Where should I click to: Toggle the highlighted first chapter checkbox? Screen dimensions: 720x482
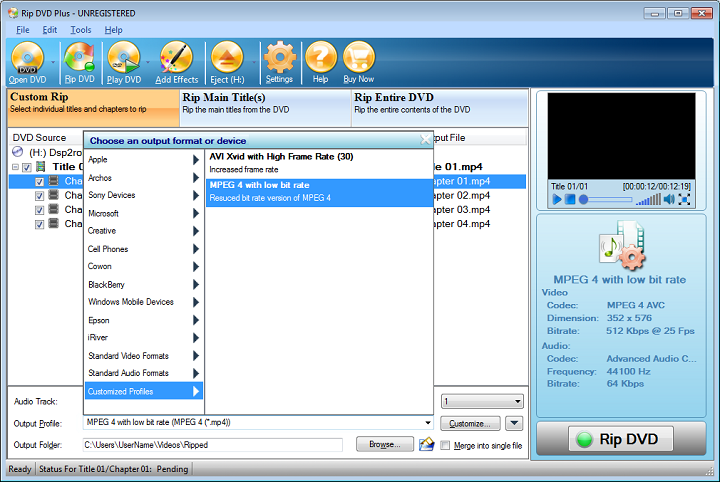tap(40, 182)
